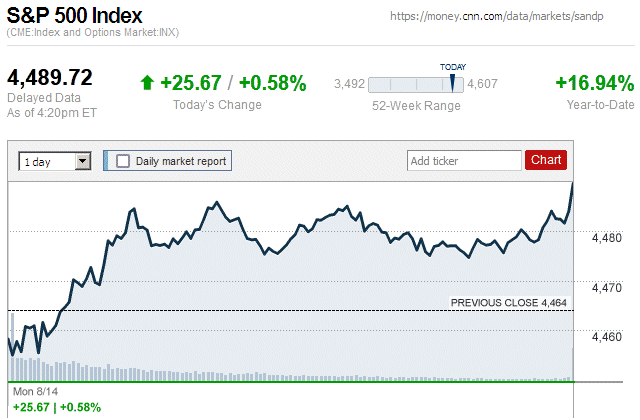The height and width of the screenshot is (420, 640).
Task: Open the 1 day timeframe dropdown
Action: [55, 161]
